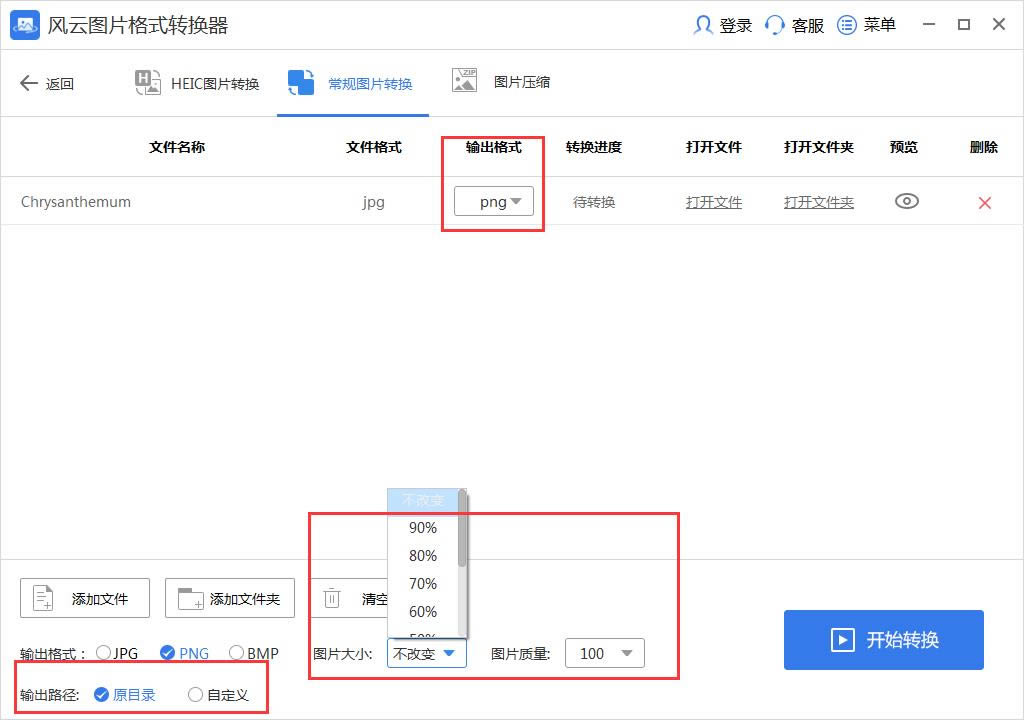Click the 返回 back button
The image size is (1024, 720).
click(x=47, y=83)
